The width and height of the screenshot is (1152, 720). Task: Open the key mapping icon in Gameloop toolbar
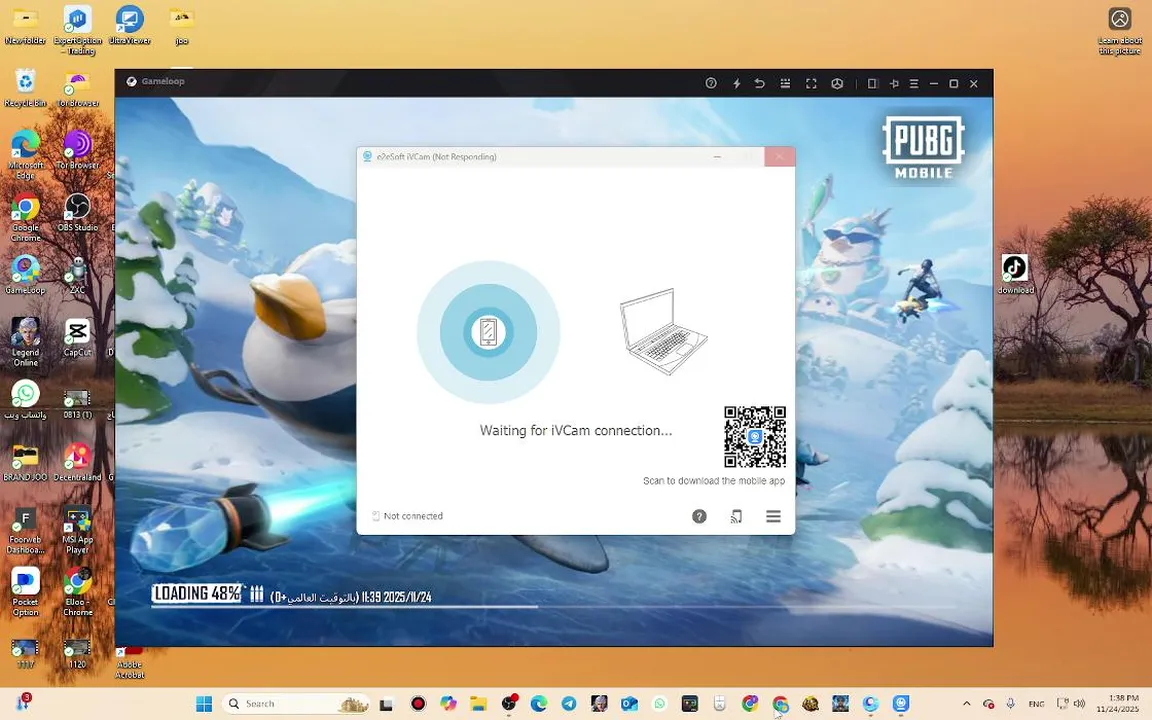(x=785, y=83)
